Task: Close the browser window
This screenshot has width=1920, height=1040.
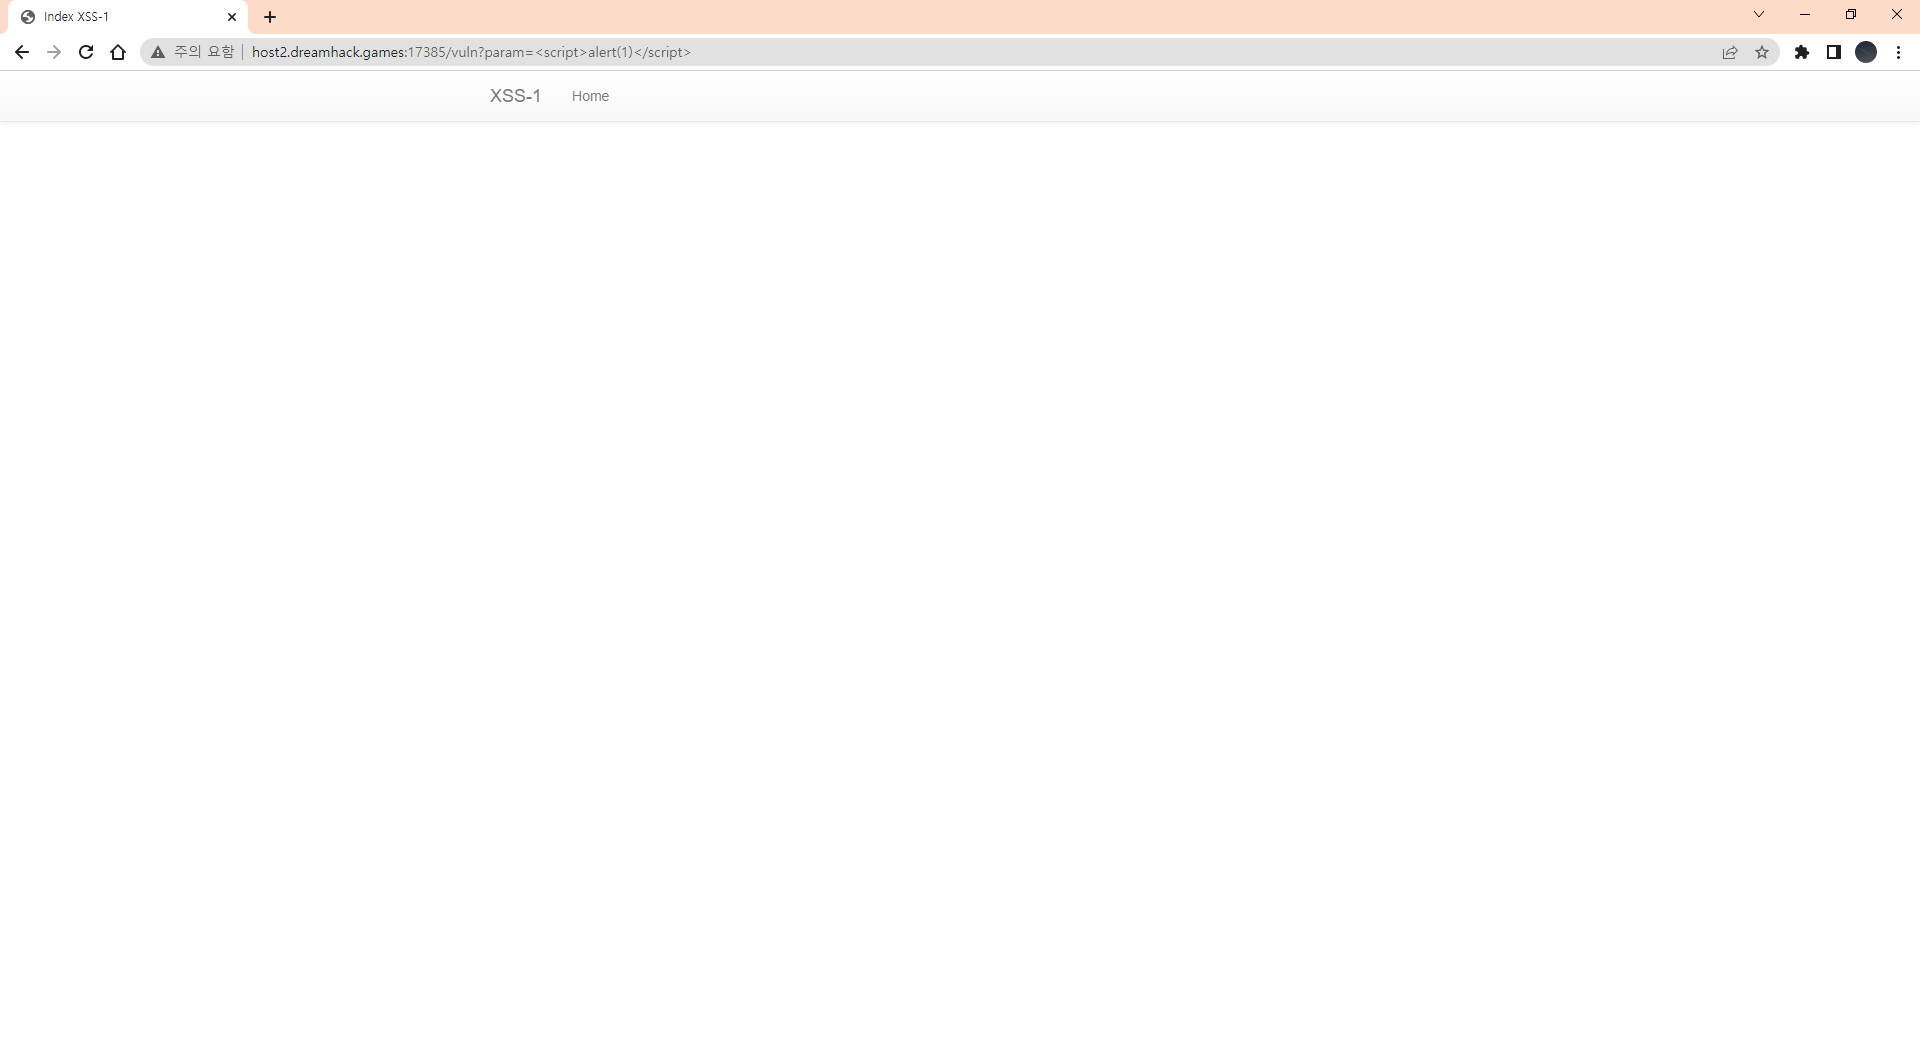Action: 1897,15
